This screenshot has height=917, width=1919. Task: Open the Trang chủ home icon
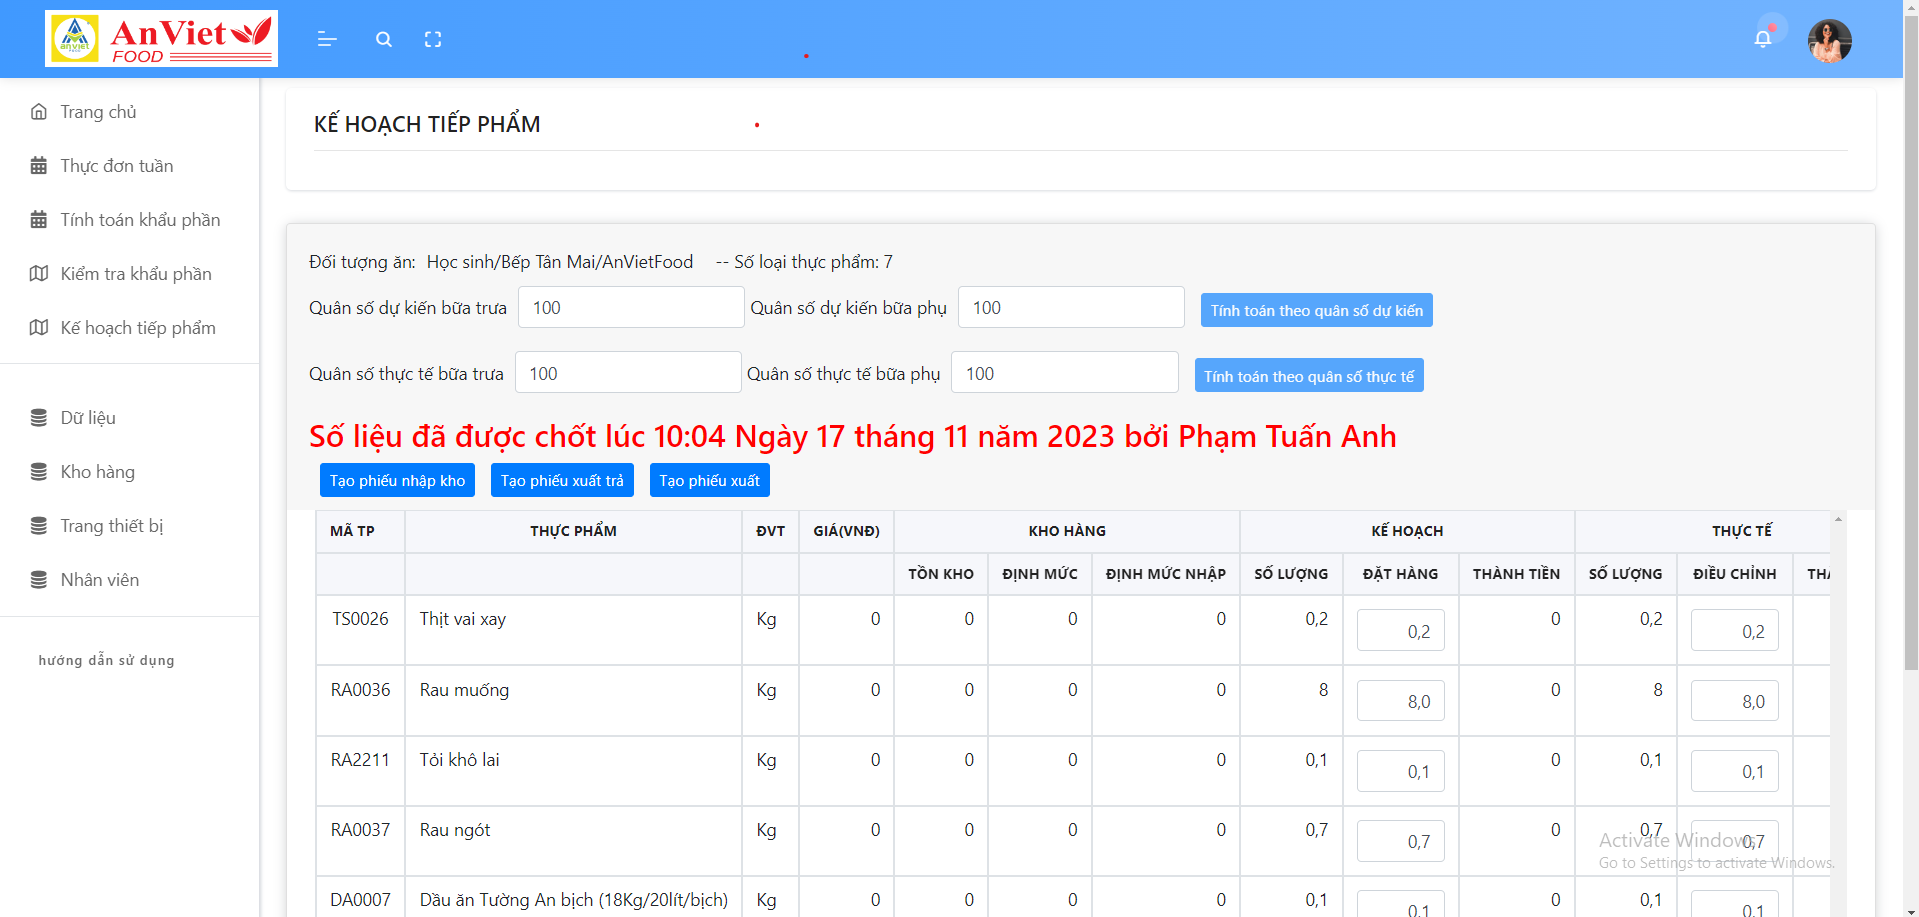(39, 111)
